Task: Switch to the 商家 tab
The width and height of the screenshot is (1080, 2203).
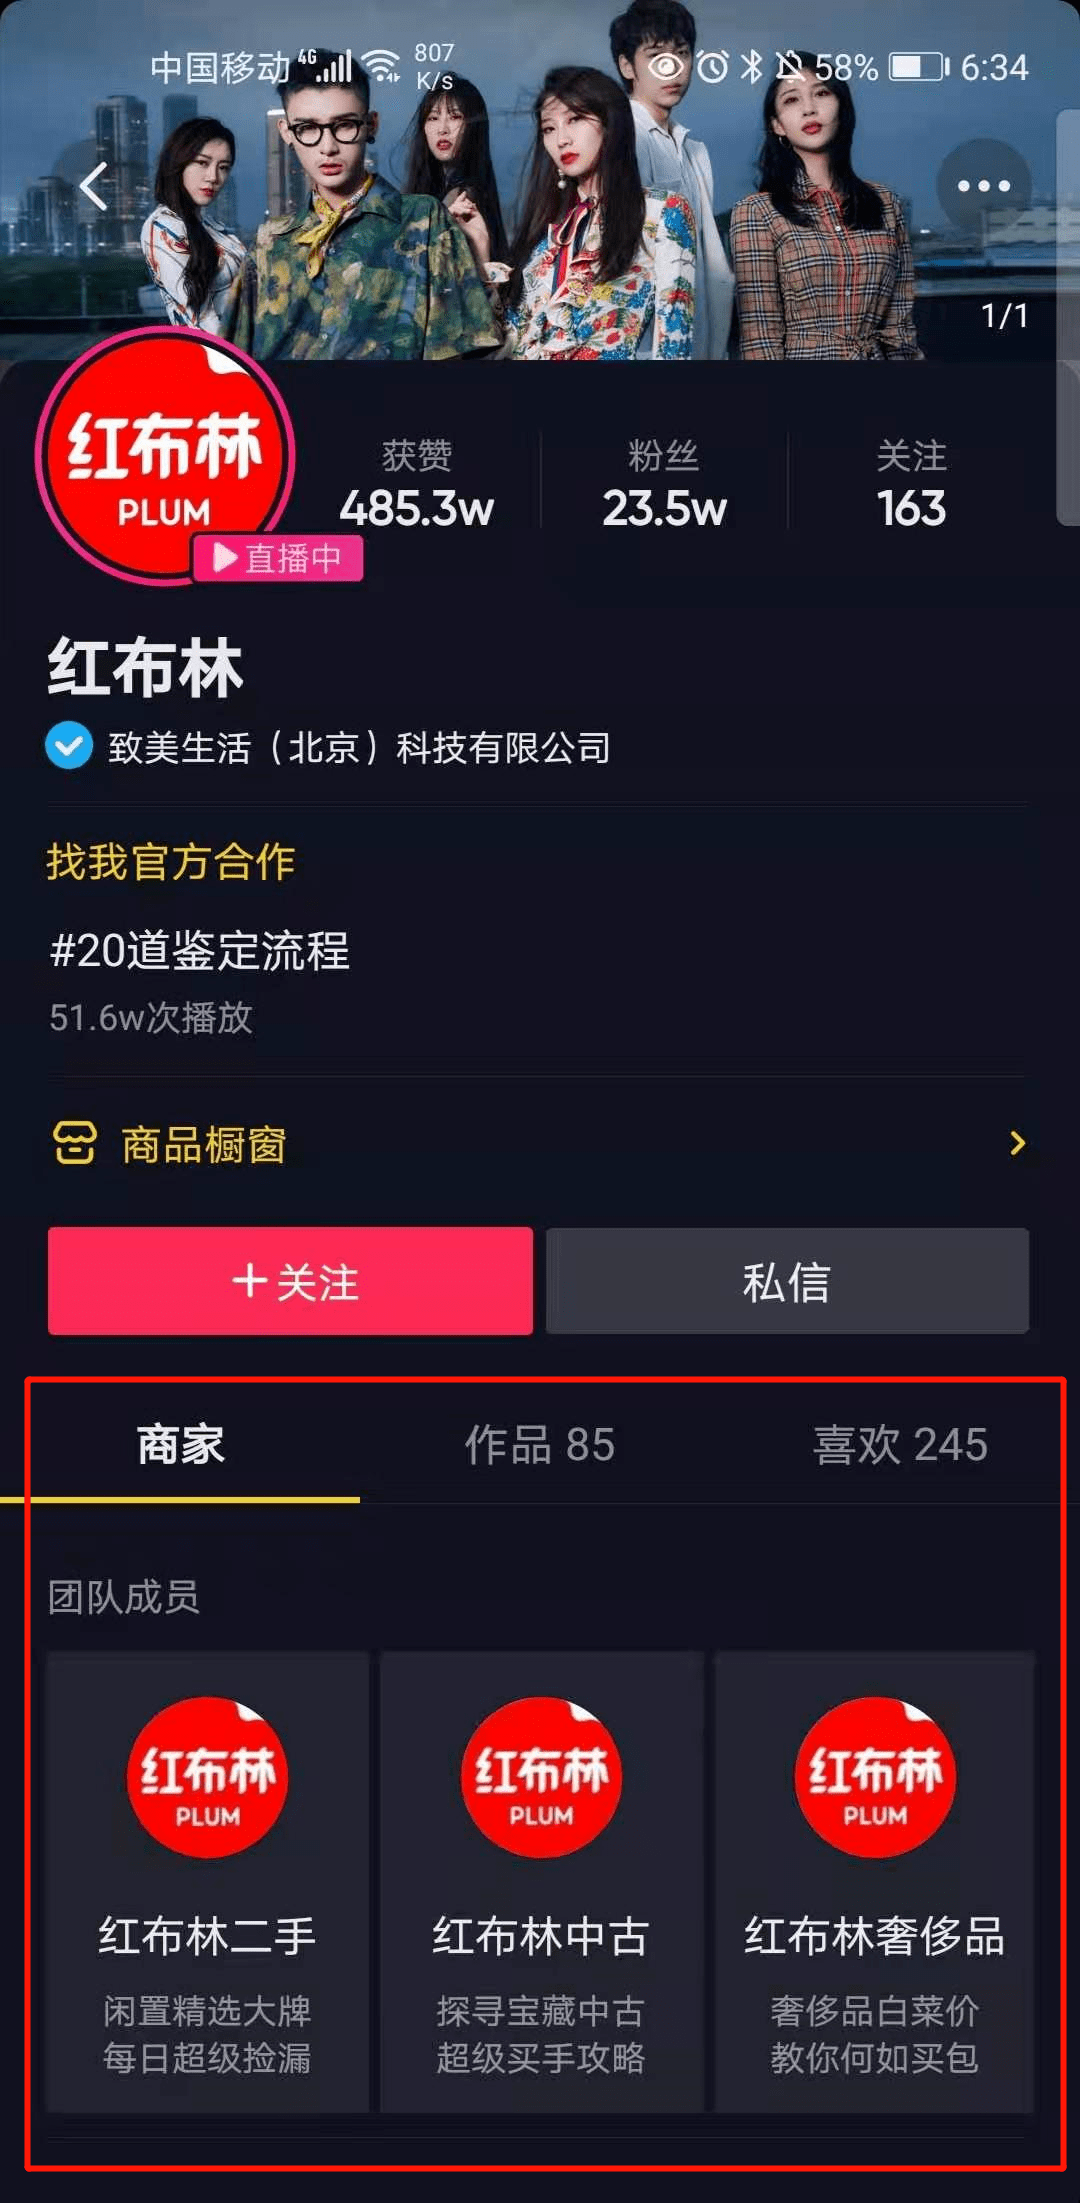Action: [180, 1445]
